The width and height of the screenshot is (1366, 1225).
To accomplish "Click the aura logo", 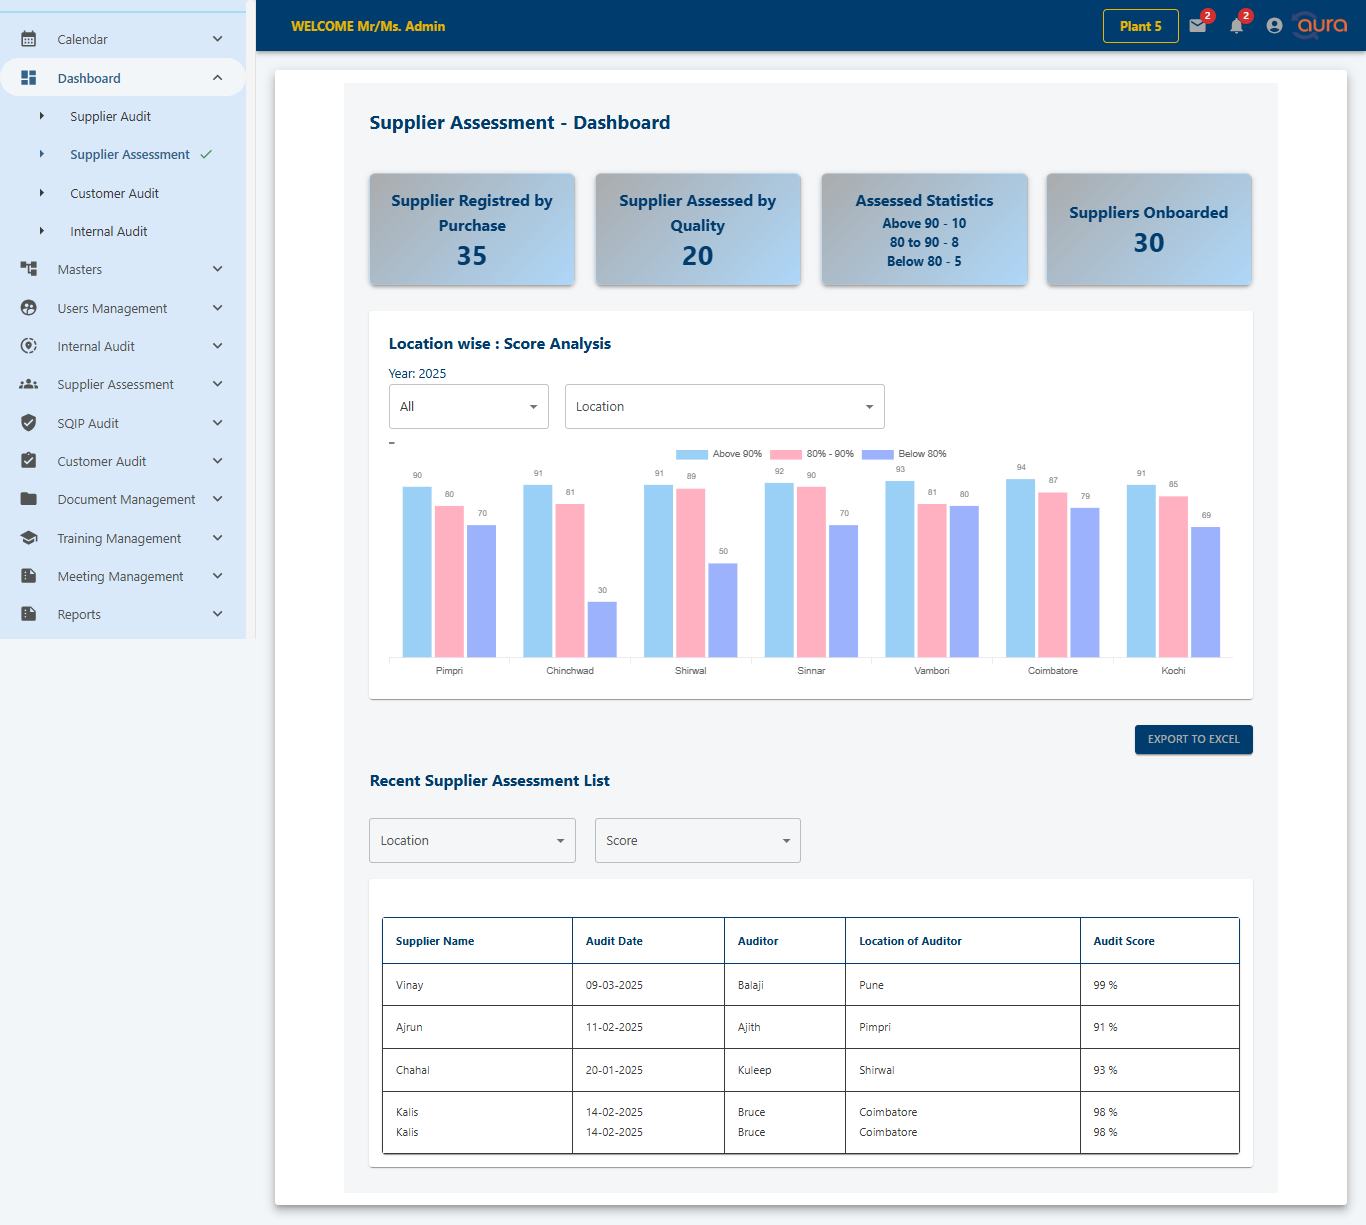I will point(1320,25).
